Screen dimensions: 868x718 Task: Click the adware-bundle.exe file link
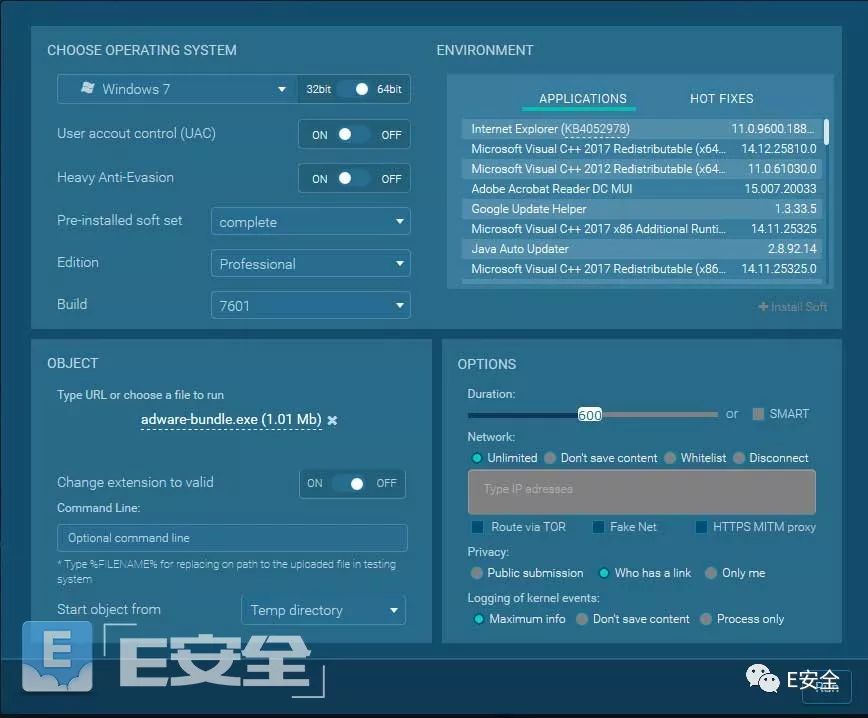(x=231, y=419)
